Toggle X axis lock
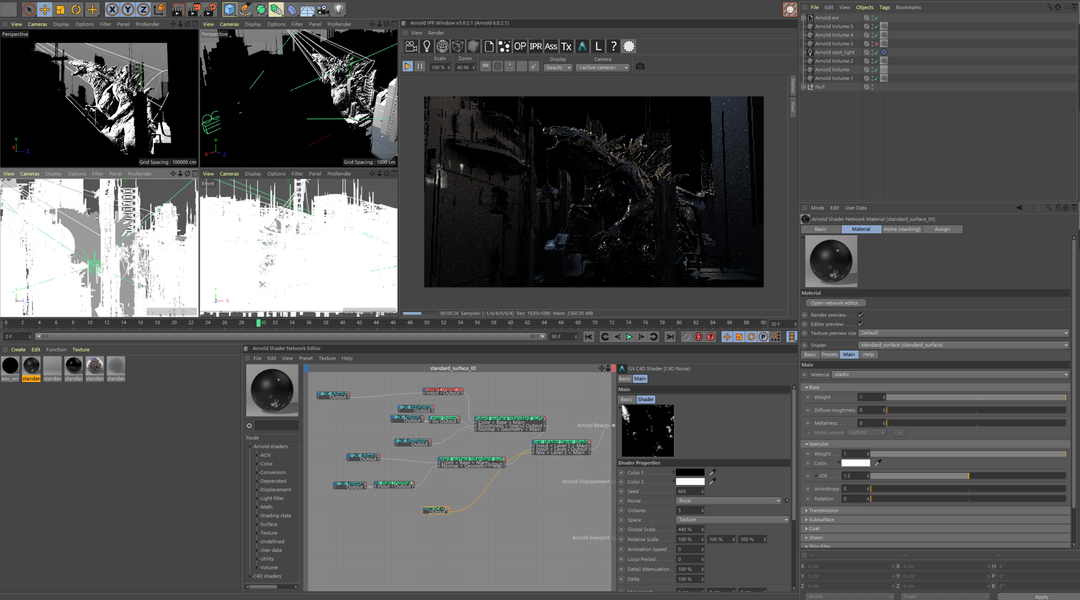The height and width of the screenshot is (600, 1080). coord(112,10)
